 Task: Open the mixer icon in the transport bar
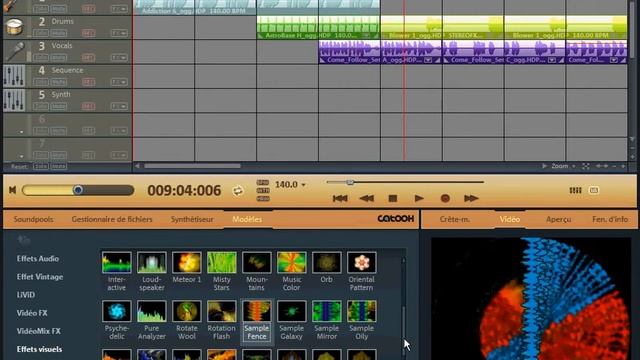coord(575,190)
